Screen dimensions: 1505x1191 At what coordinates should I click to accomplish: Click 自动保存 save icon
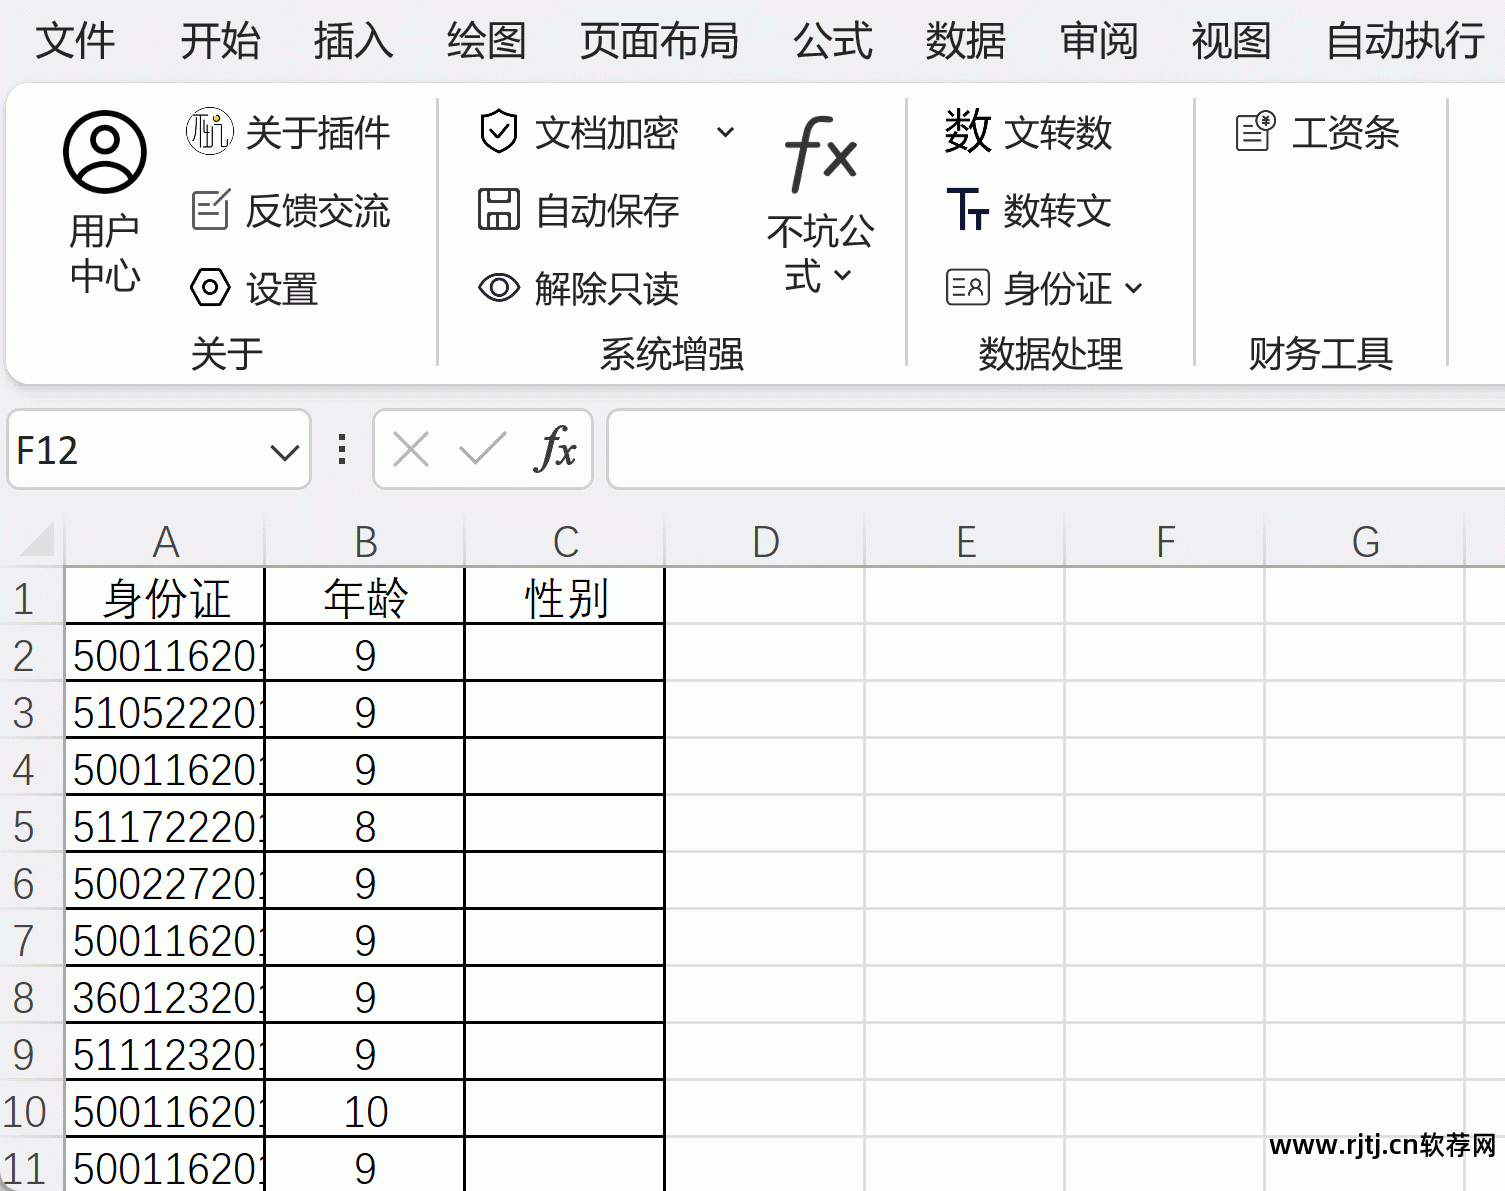498,210
